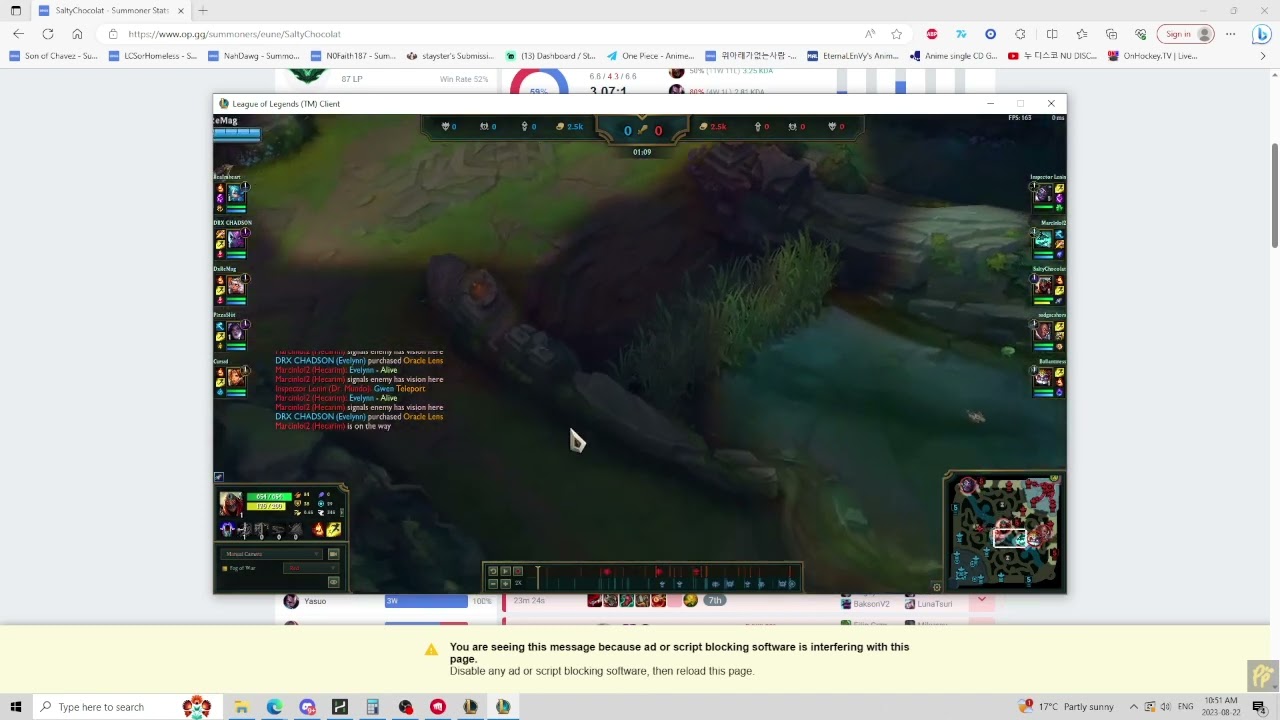Click the red record button in replay controls
This screenshot has height=720, width=1280.
click(518, 571)
